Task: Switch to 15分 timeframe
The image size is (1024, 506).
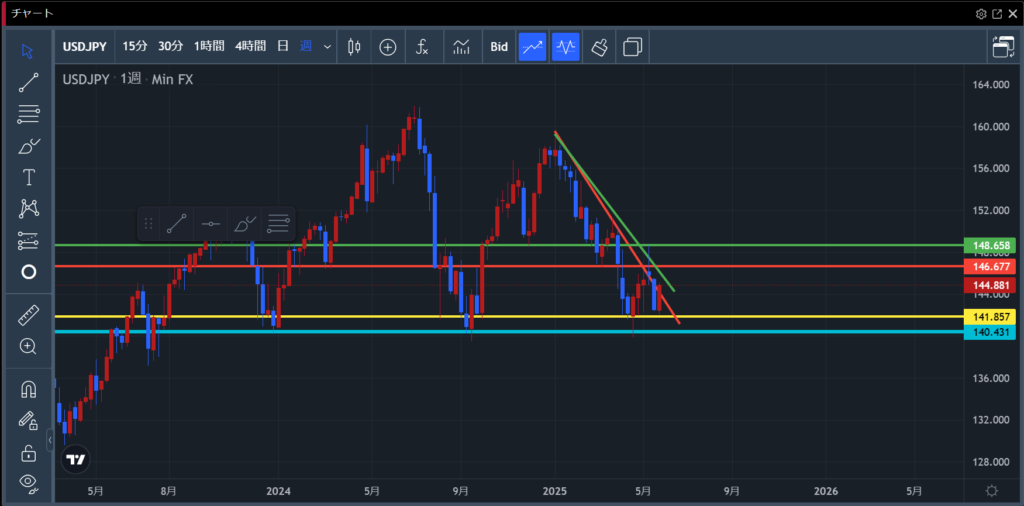Action: [x=135, y=46]
